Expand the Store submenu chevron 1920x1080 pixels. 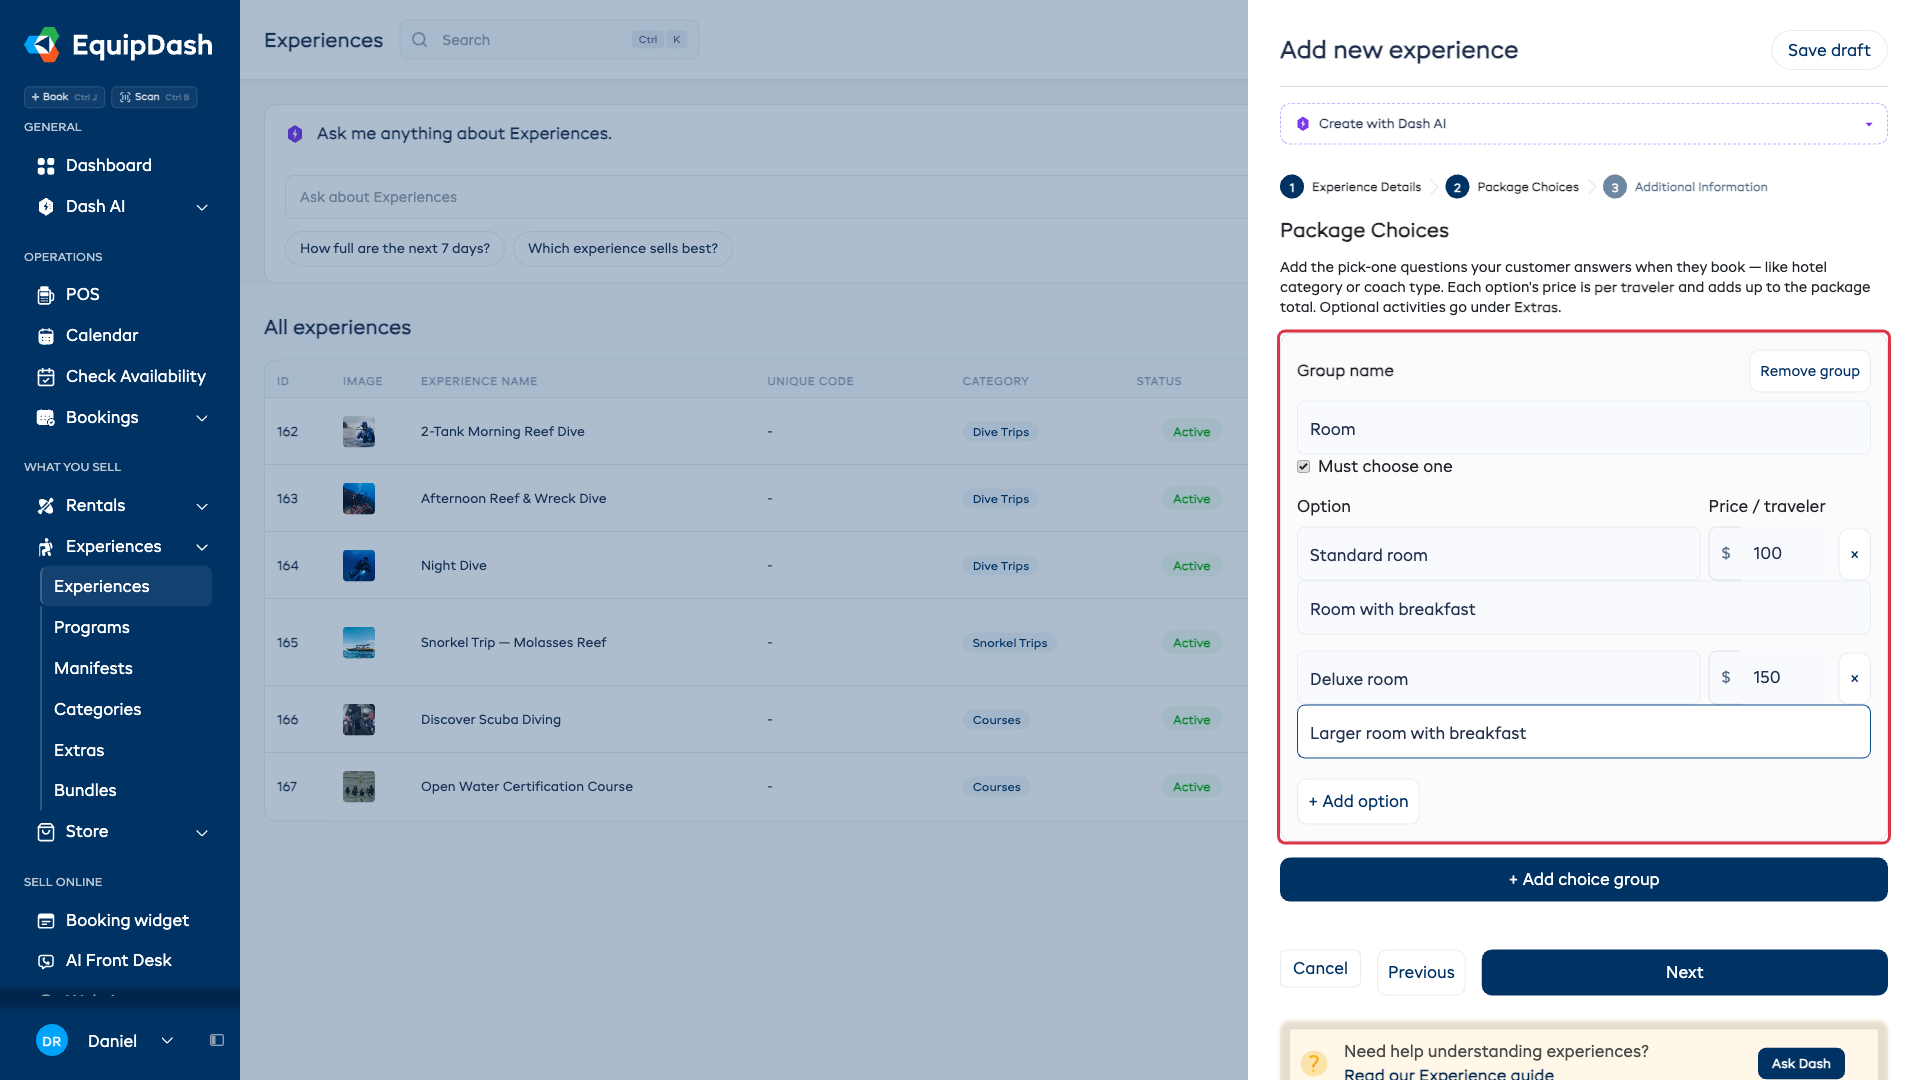(x=202, y=832)
